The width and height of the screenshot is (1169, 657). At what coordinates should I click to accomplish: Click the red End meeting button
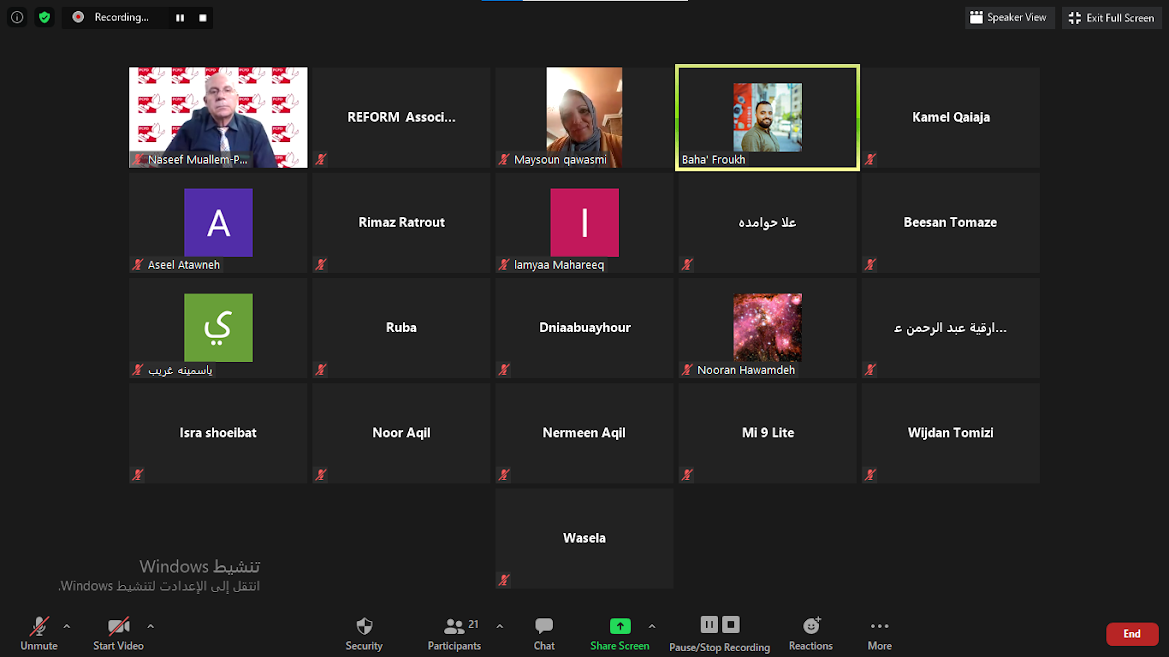pos(1132,634)
